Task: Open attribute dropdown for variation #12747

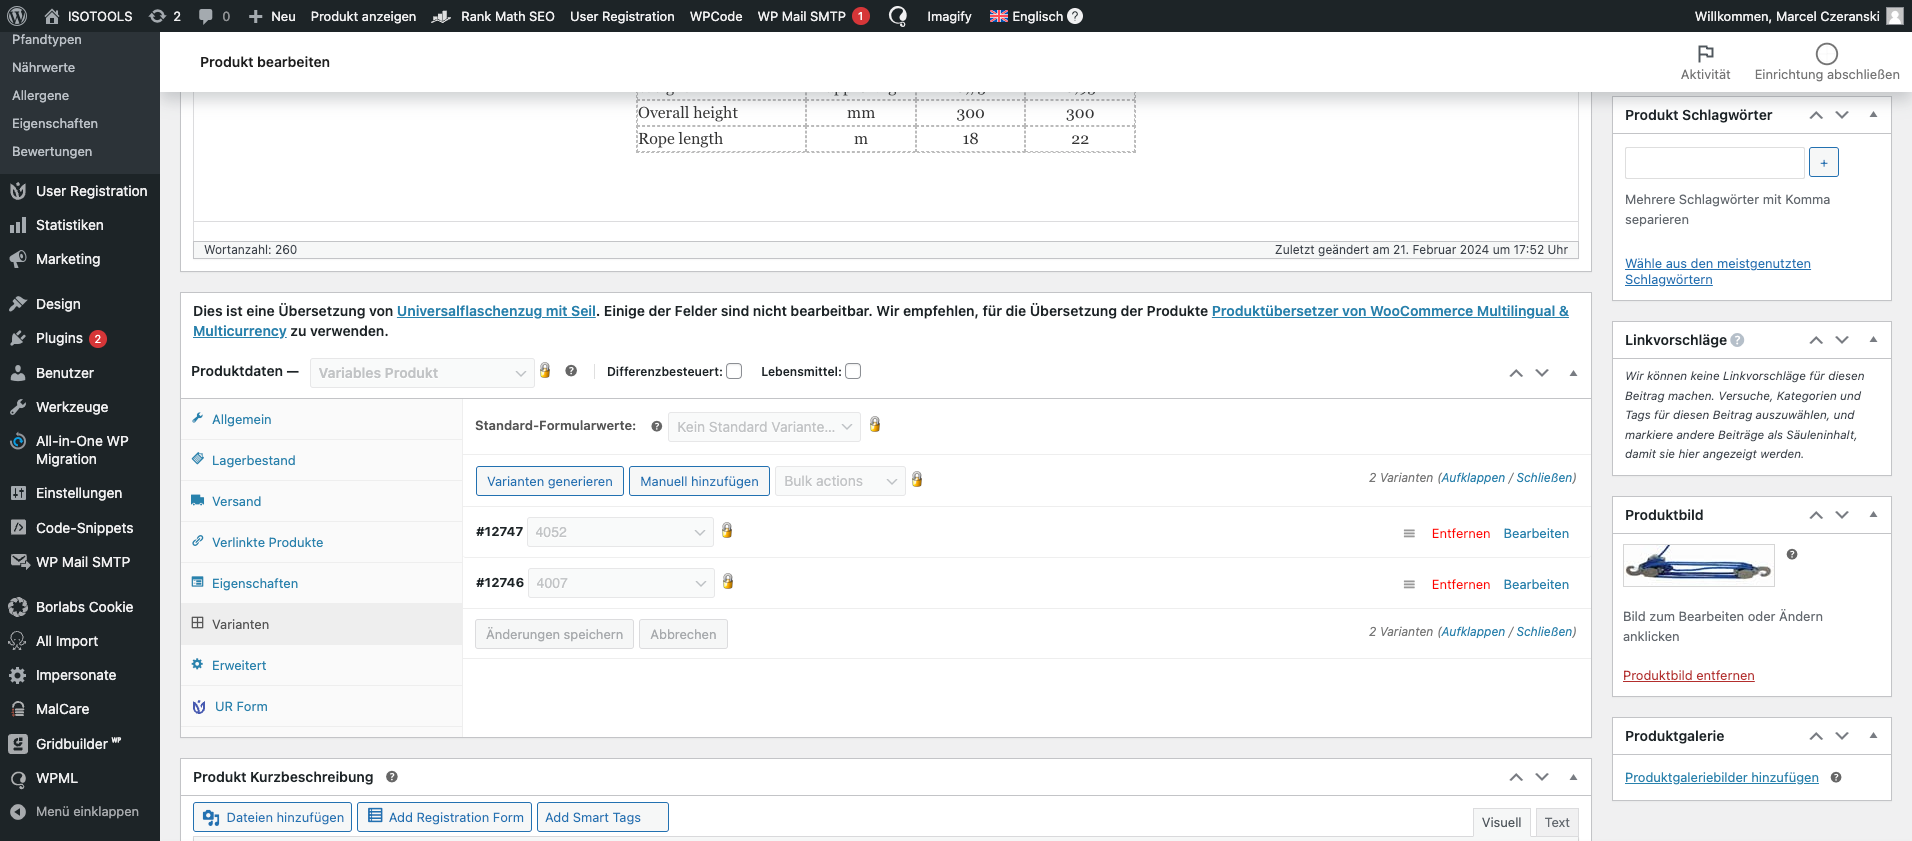Action: point(619,532)
